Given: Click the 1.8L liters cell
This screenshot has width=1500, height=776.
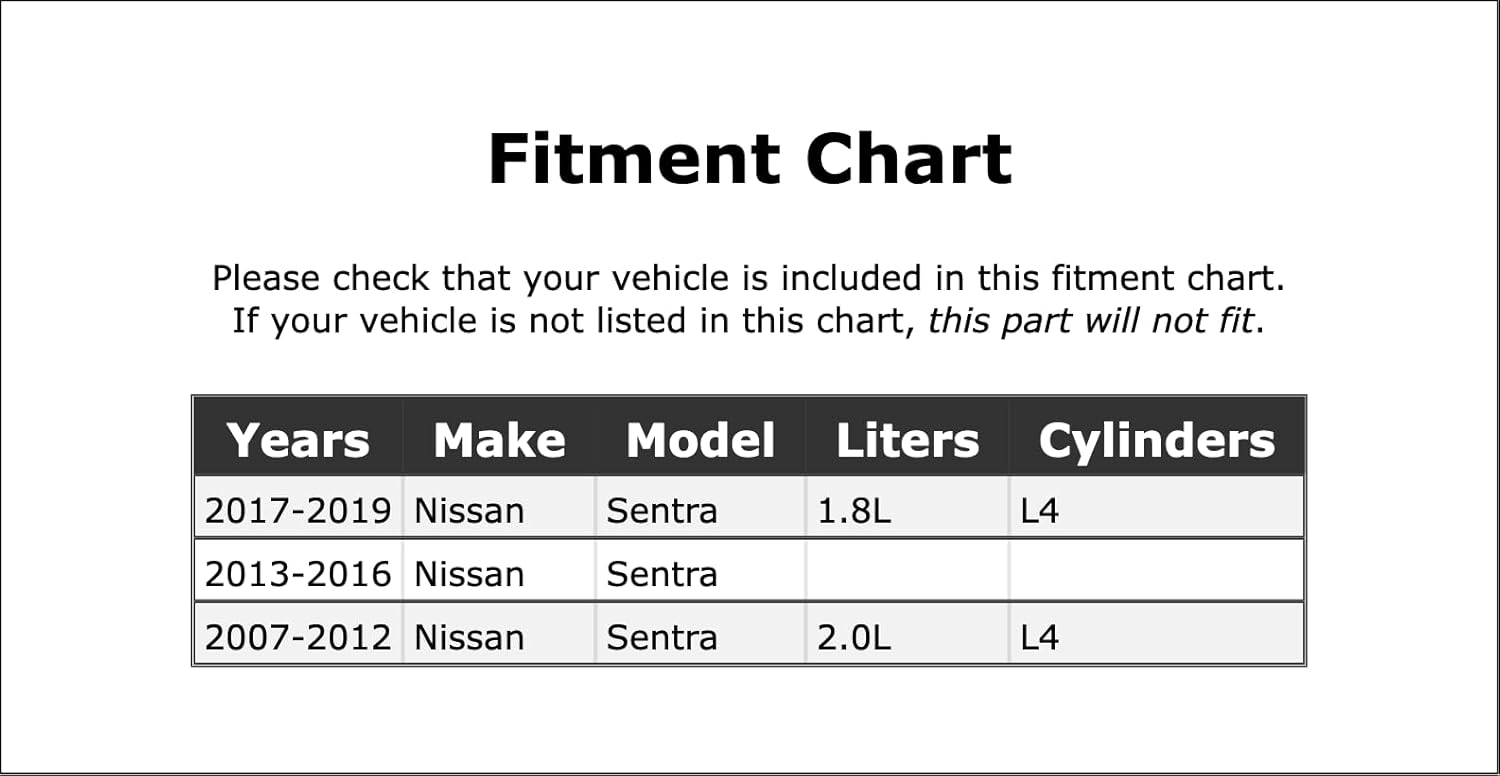Looking at the screenshot, I should [853, 511].
